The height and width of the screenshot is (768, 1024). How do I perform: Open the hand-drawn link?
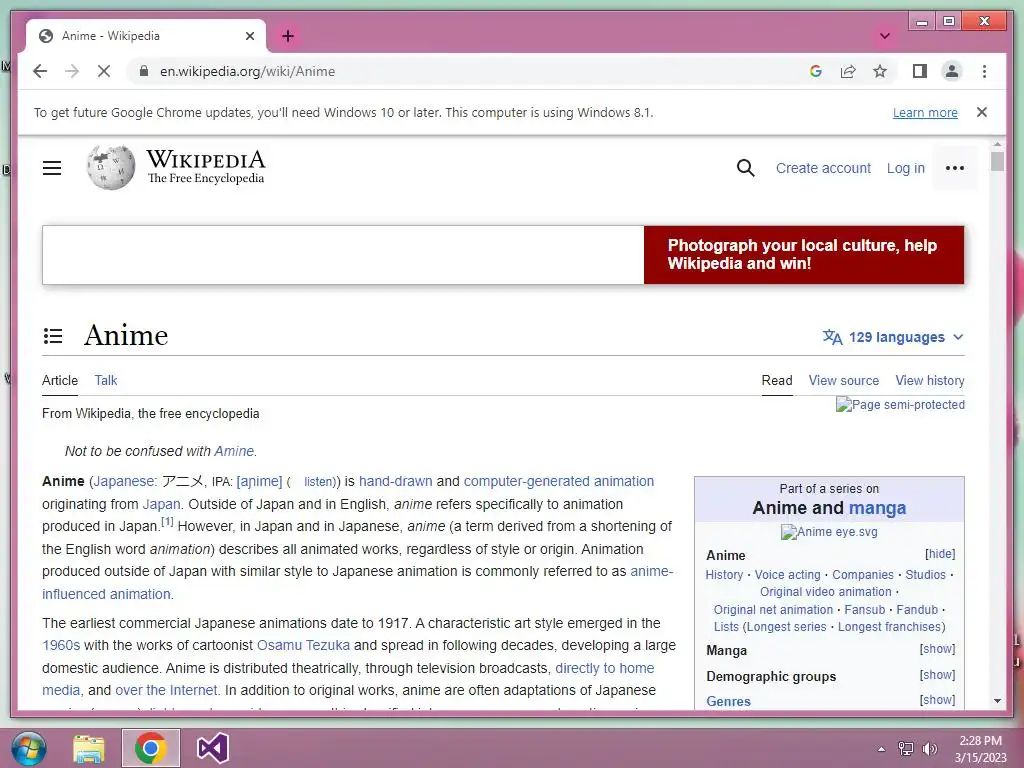(395, 481)
